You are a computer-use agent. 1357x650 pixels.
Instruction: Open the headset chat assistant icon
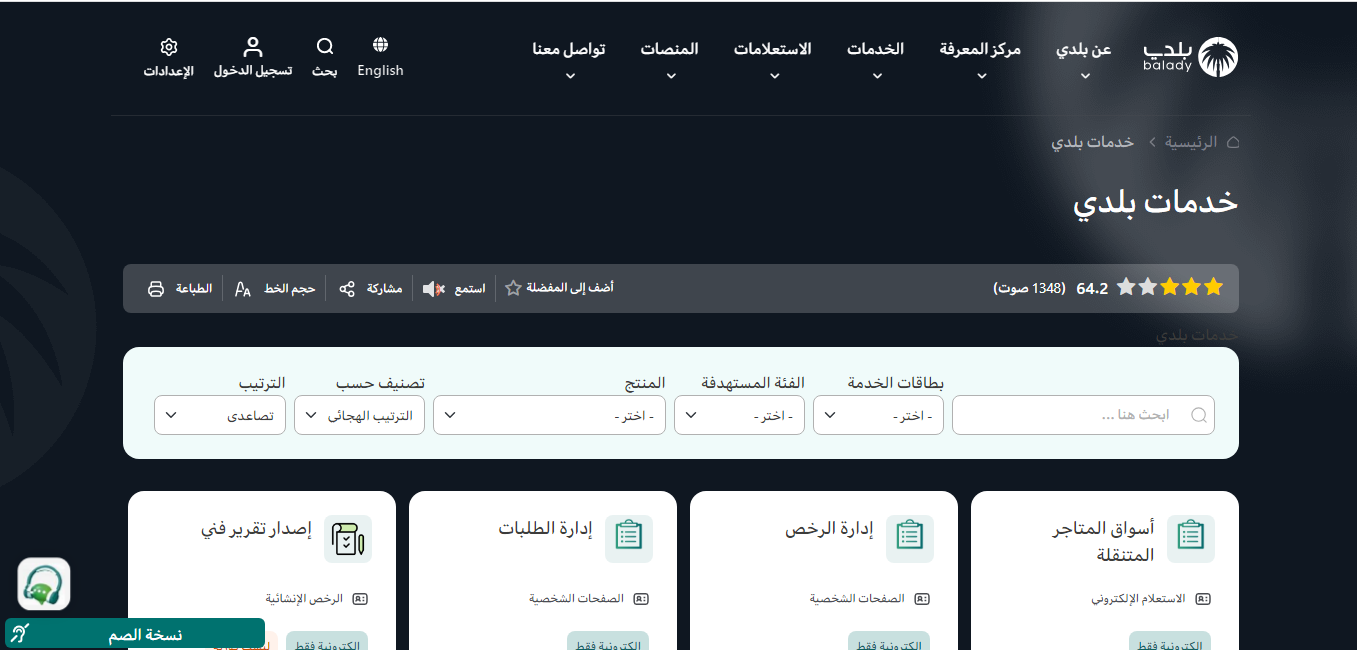click(x=44, y=584)
